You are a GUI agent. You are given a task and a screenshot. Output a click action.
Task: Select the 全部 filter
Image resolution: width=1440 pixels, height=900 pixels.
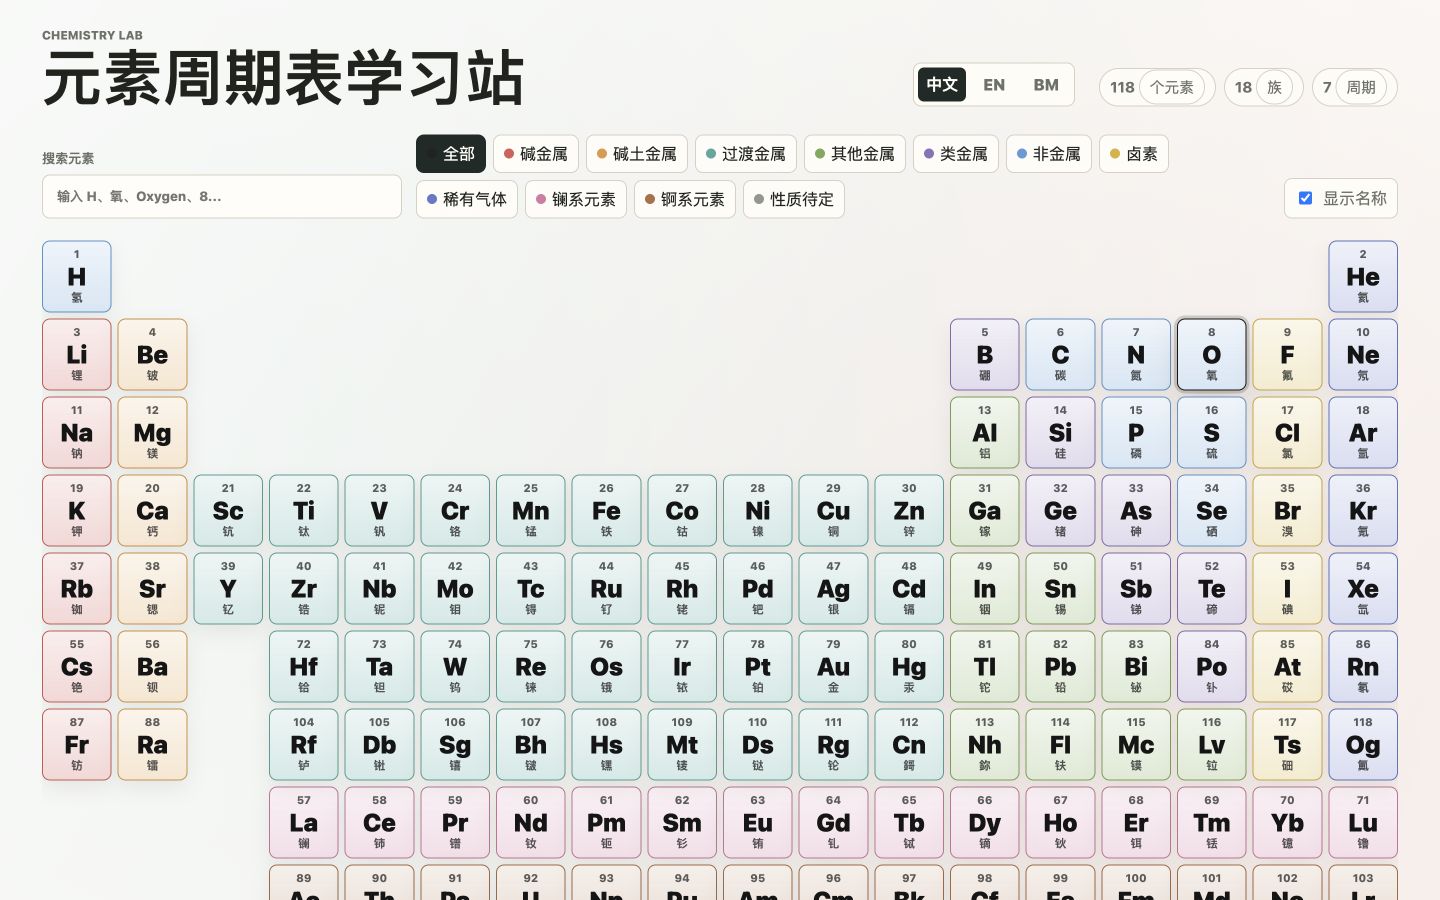(451, 154)
